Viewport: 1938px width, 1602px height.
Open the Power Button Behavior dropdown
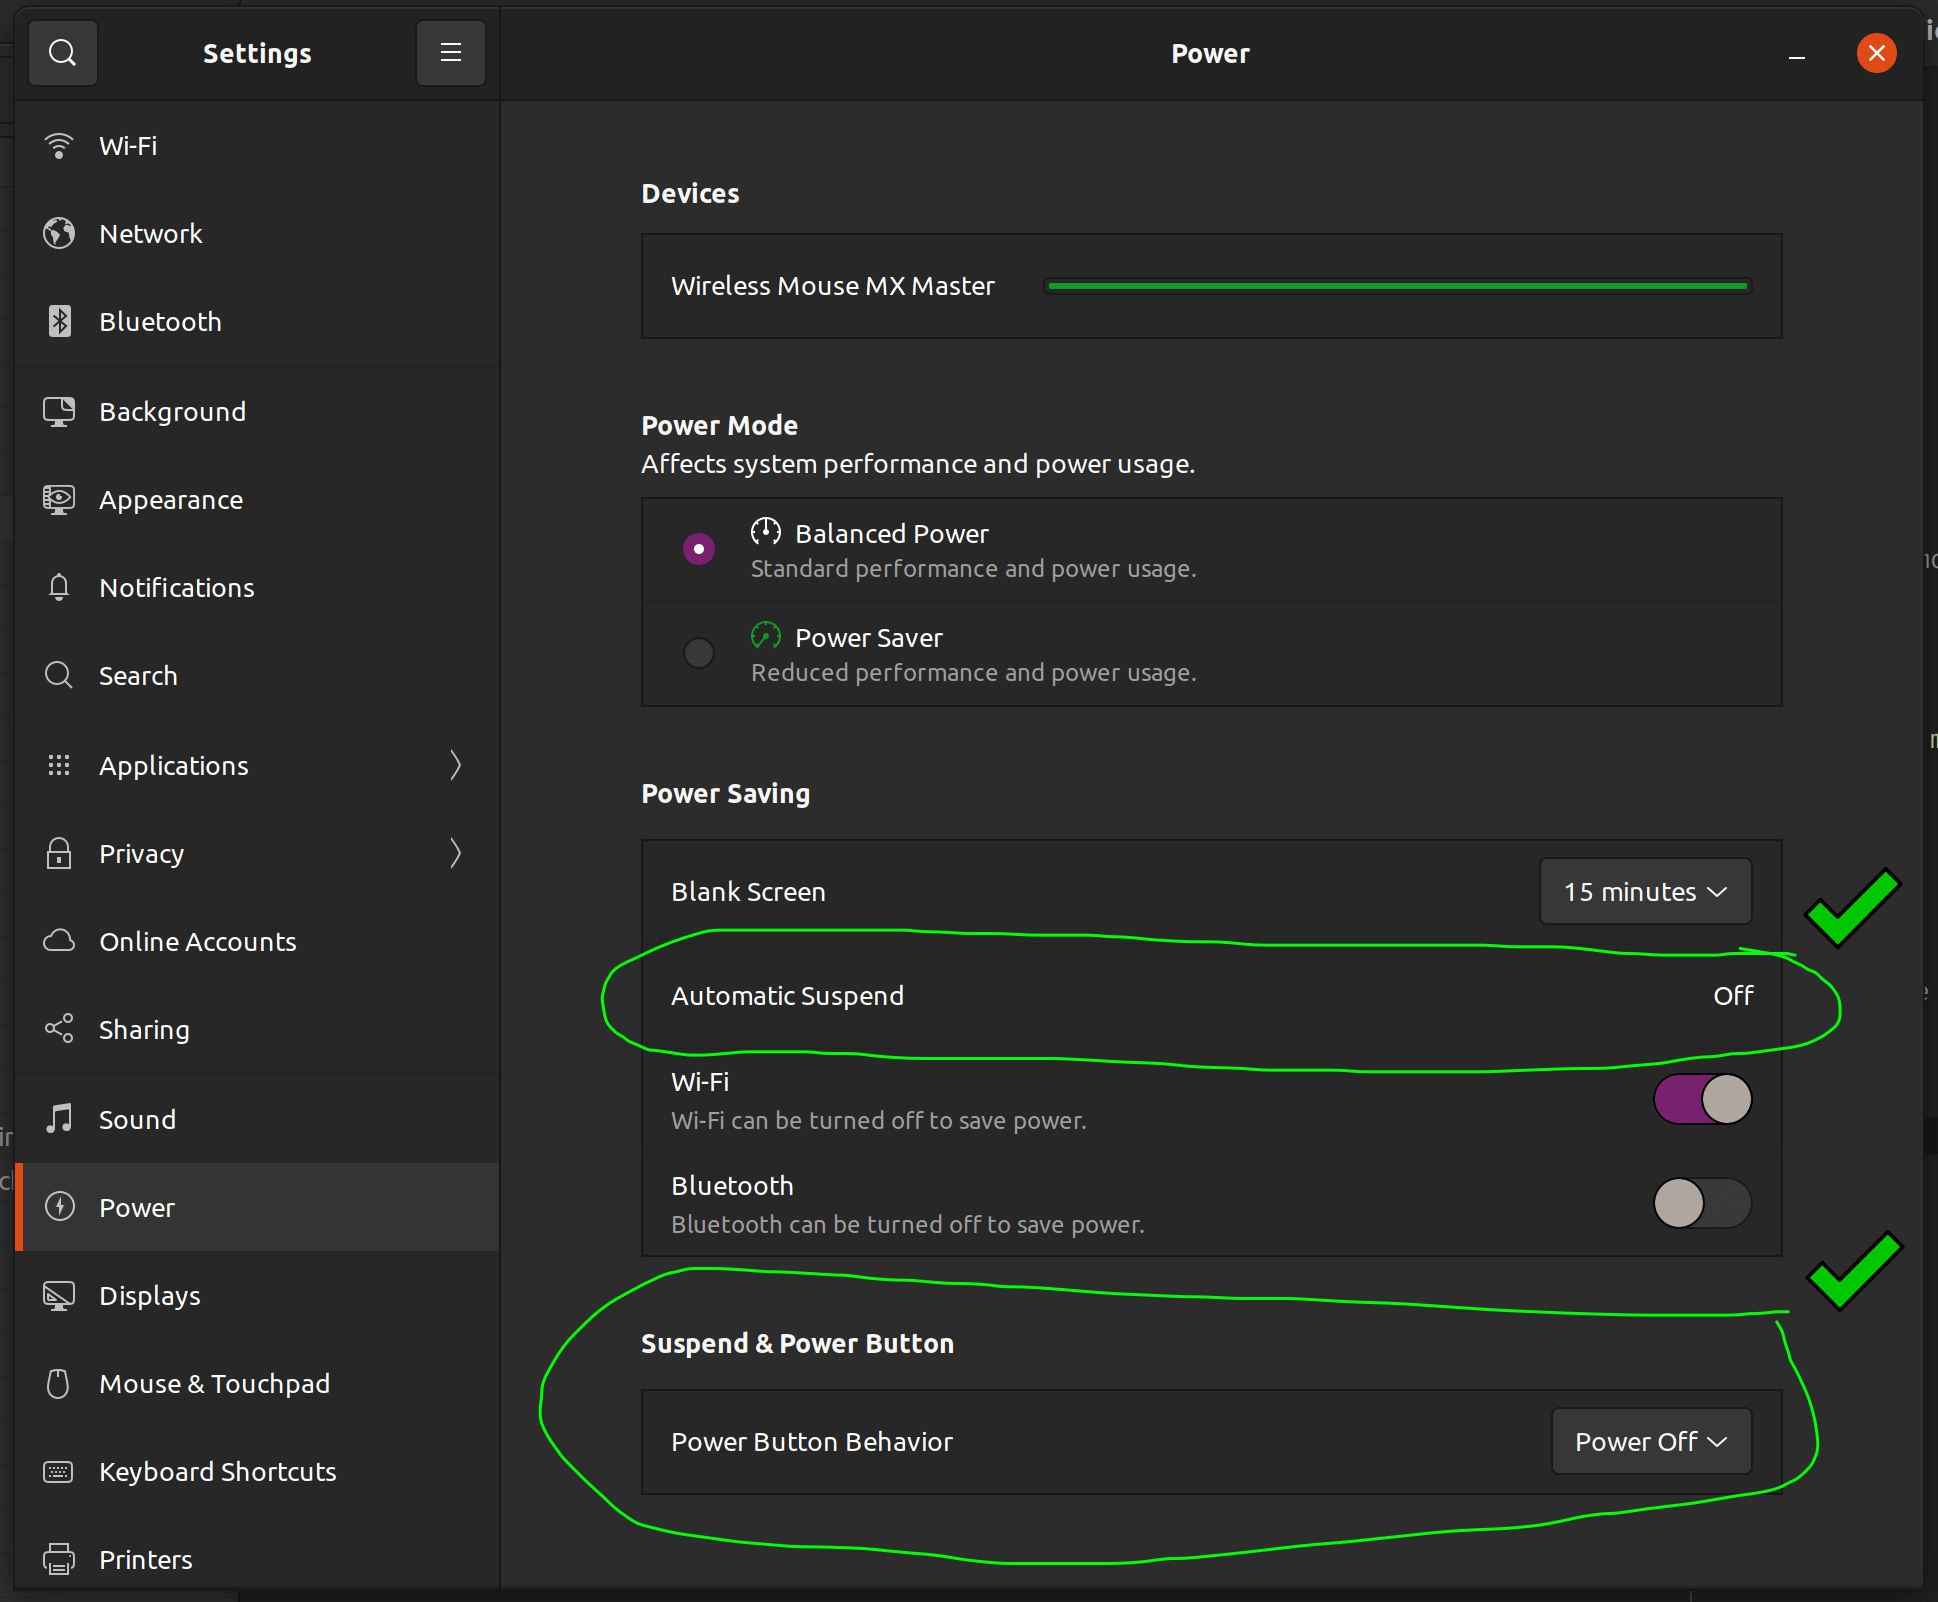1651,1441
